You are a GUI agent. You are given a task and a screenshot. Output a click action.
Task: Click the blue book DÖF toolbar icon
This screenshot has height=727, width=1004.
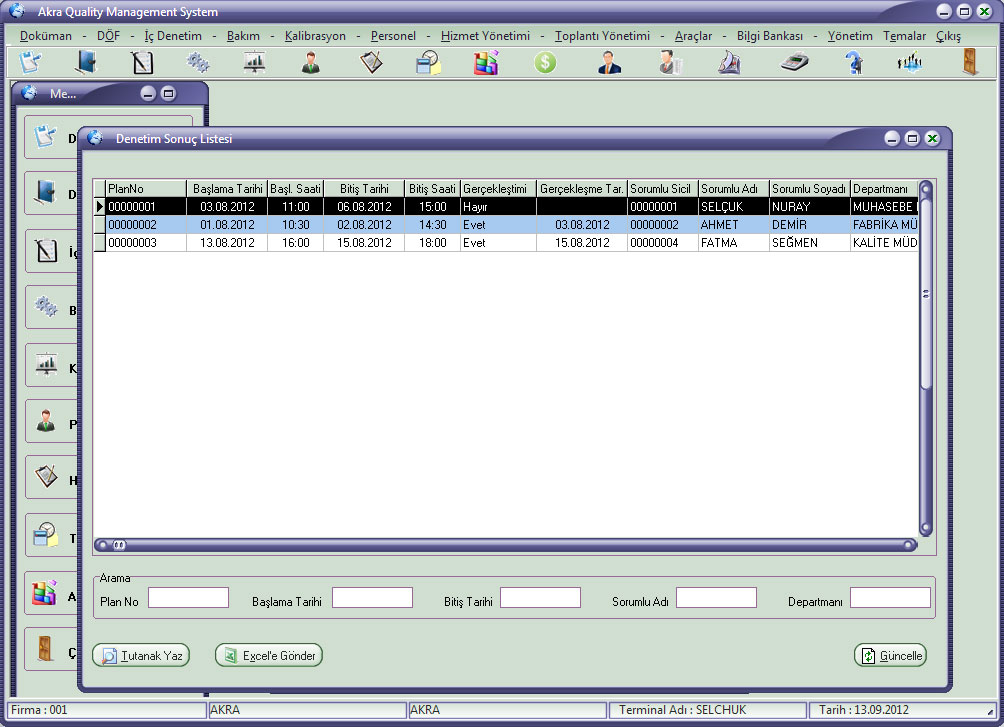(86, 62)
